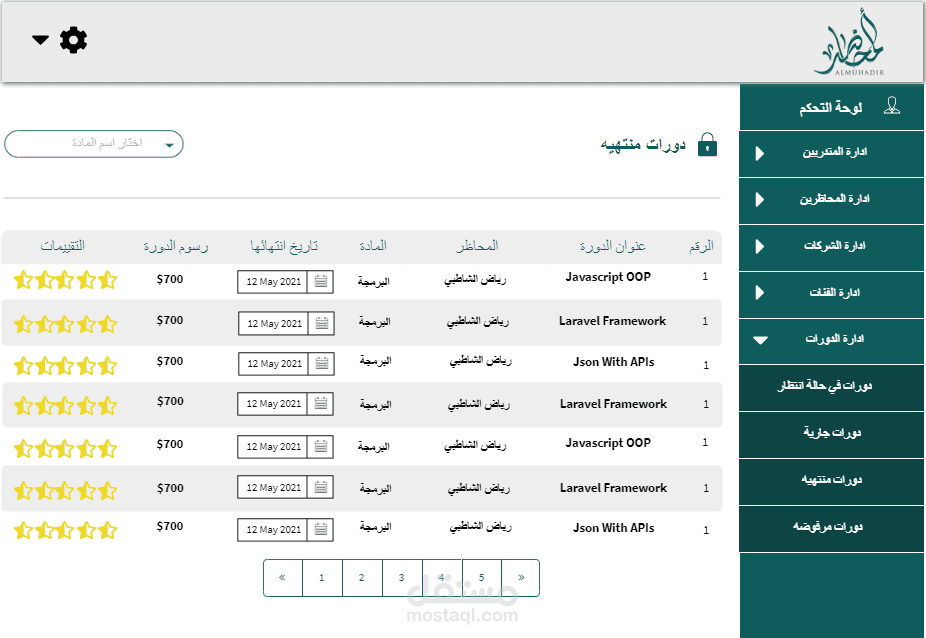
Task: Click star rating of last Json With APIs row
Action: click(66, 530)
